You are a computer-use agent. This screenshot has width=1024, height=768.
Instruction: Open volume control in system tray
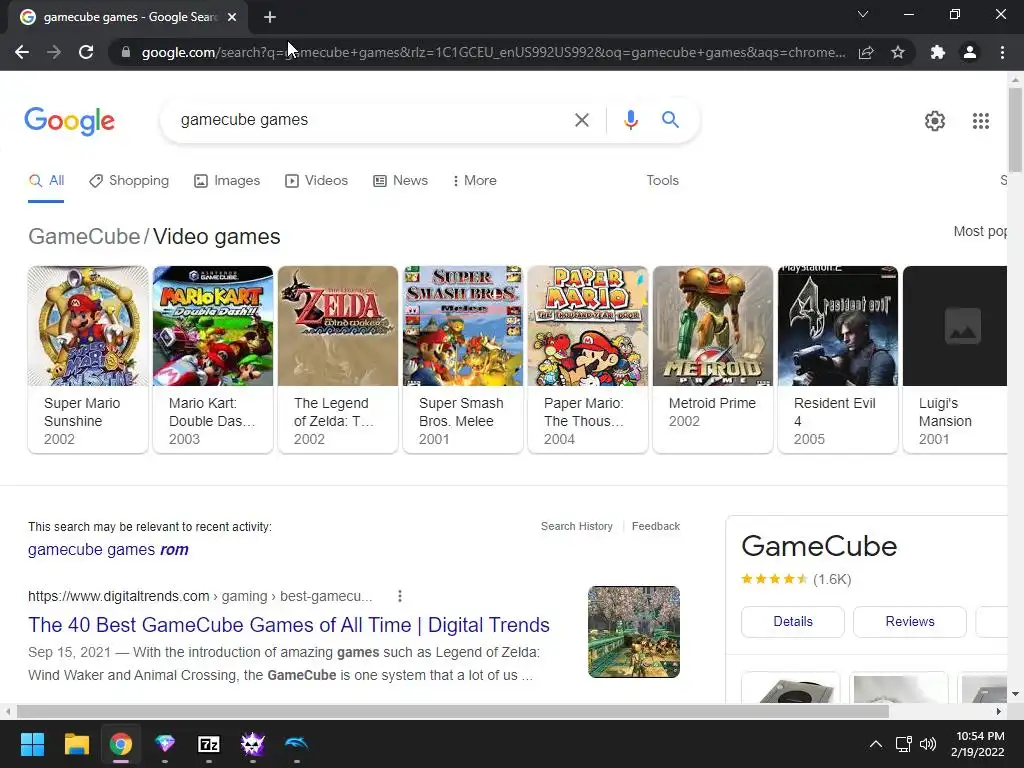[927, 744]
